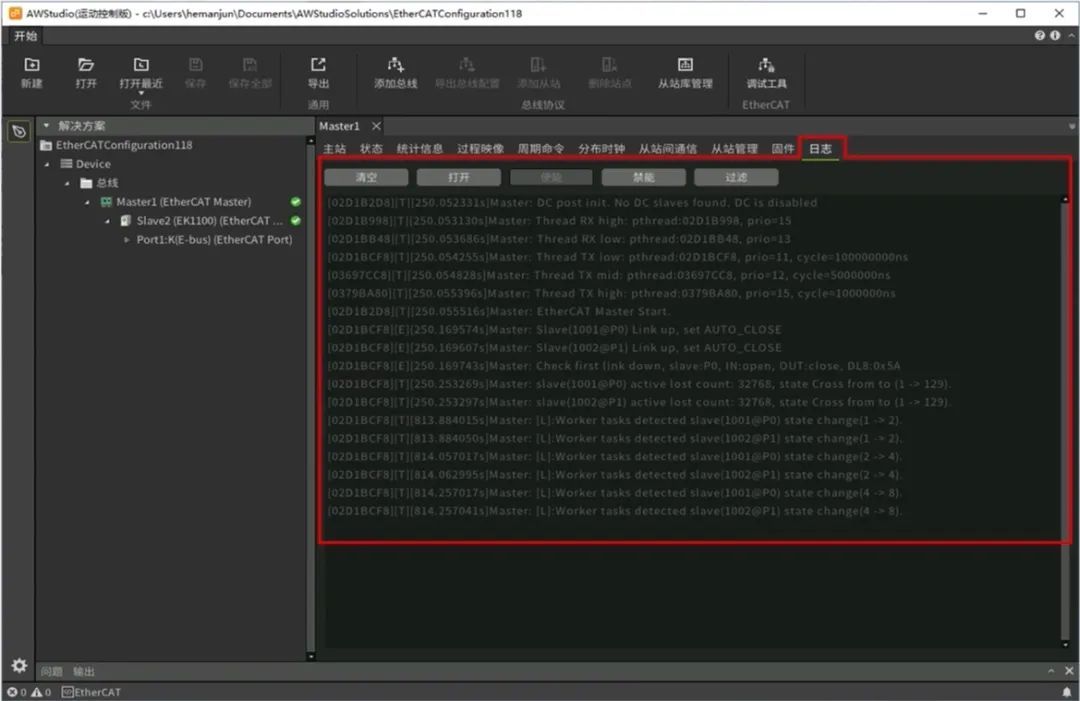This screenshot has width=1080, height=701.
Task: Click the log line 'DC post init. No DC slaves found'
Action: point(572,202)
